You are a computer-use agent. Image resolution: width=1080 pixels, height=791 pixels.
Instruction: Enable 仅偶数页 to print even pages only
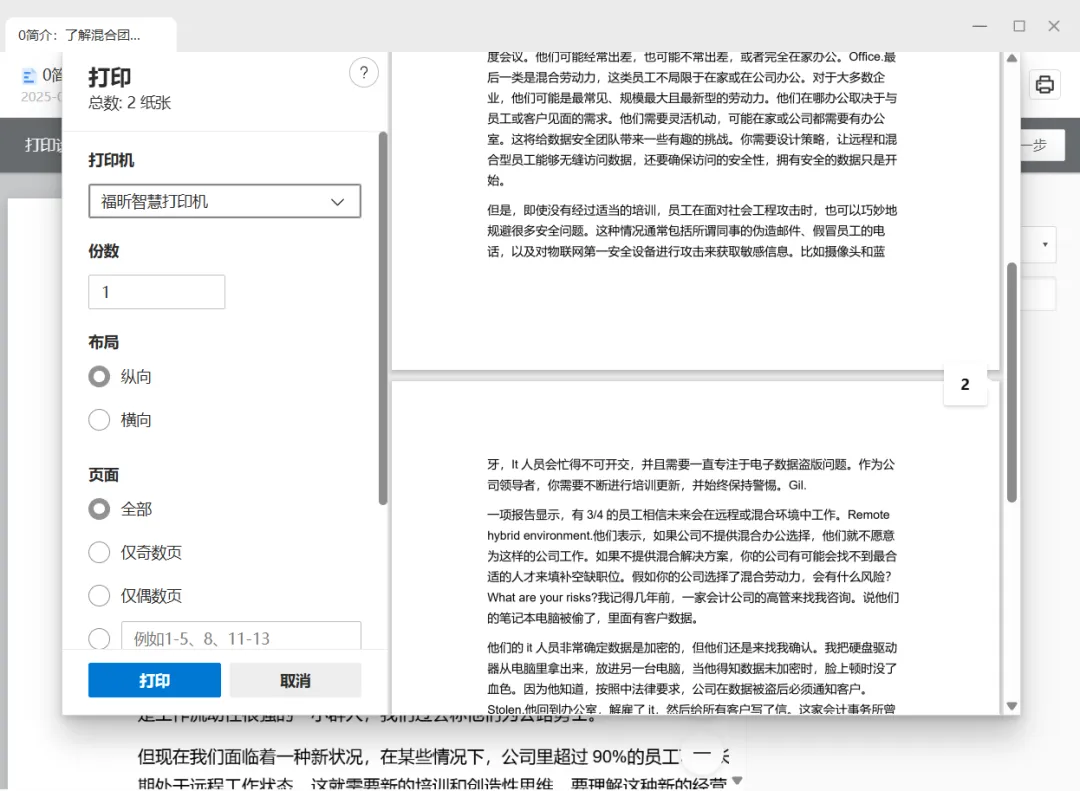pos(99,595)
